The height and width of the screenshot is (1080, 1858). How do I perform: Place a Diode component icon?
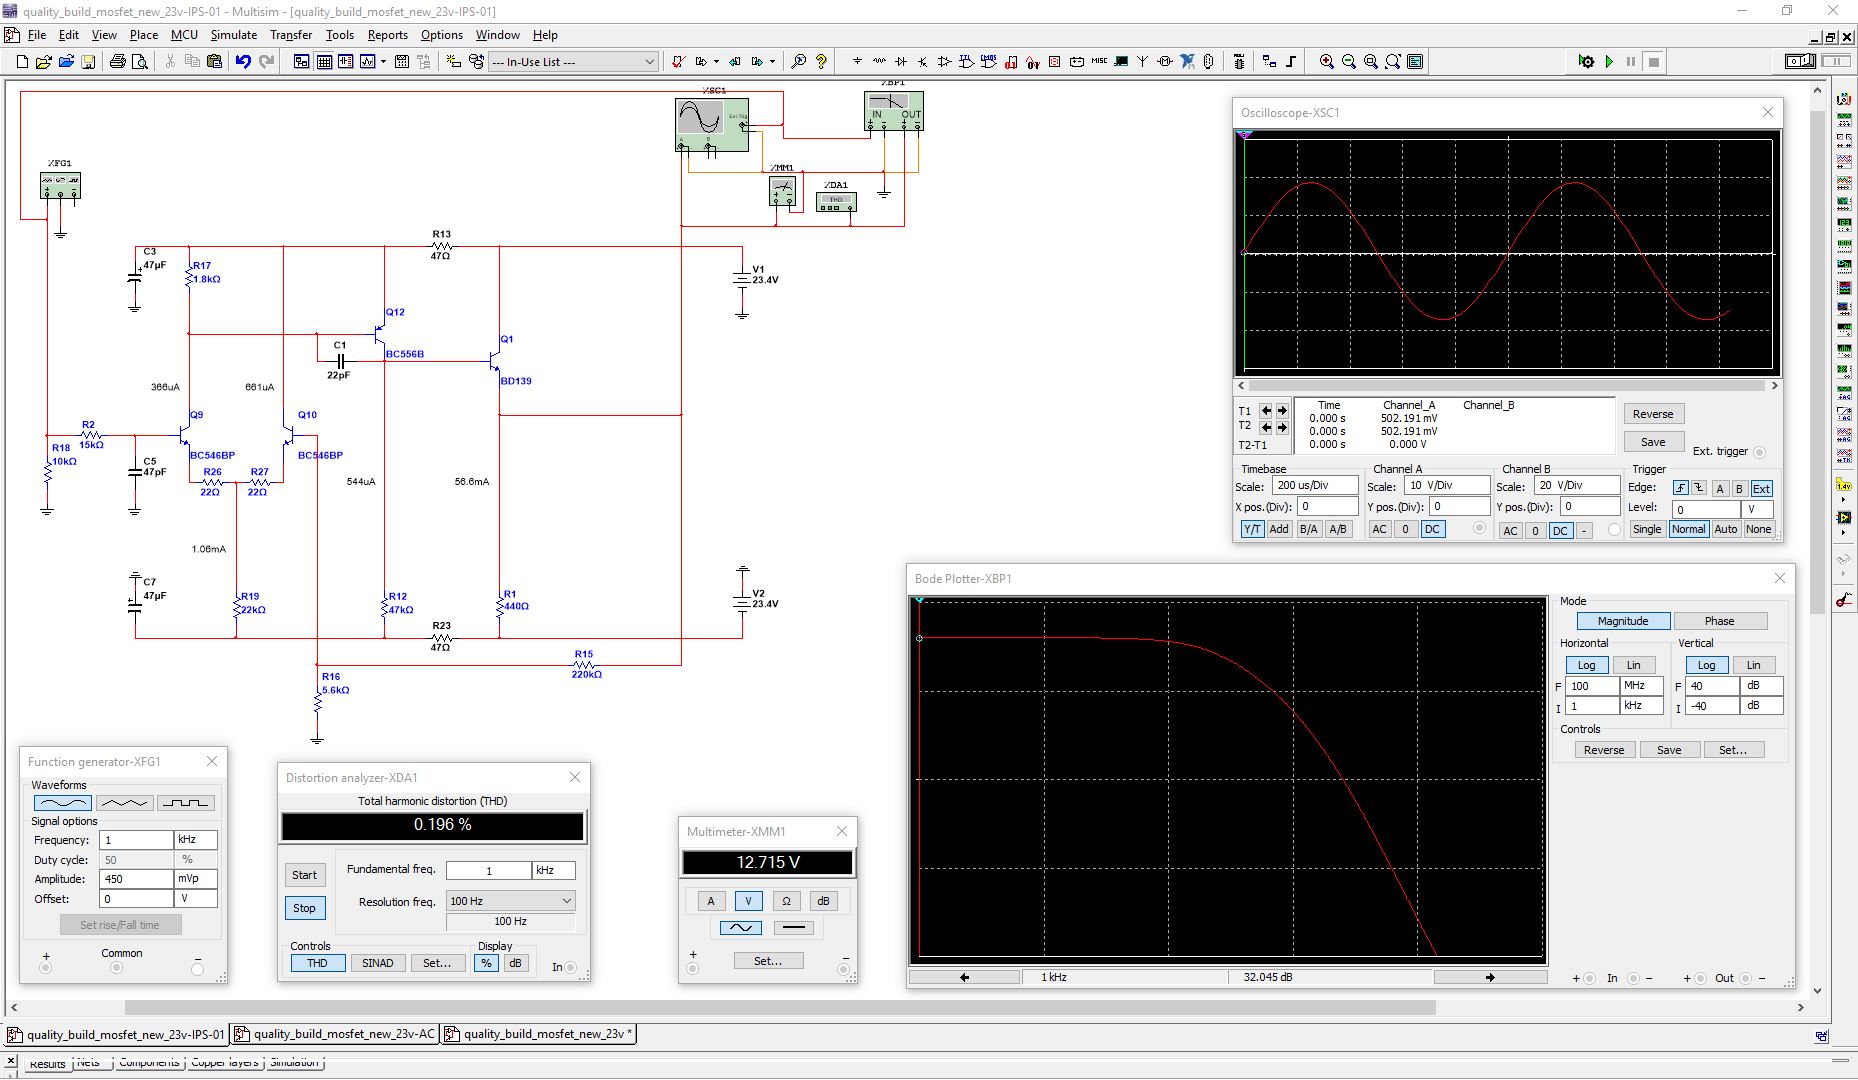click(x=901, y=62)
